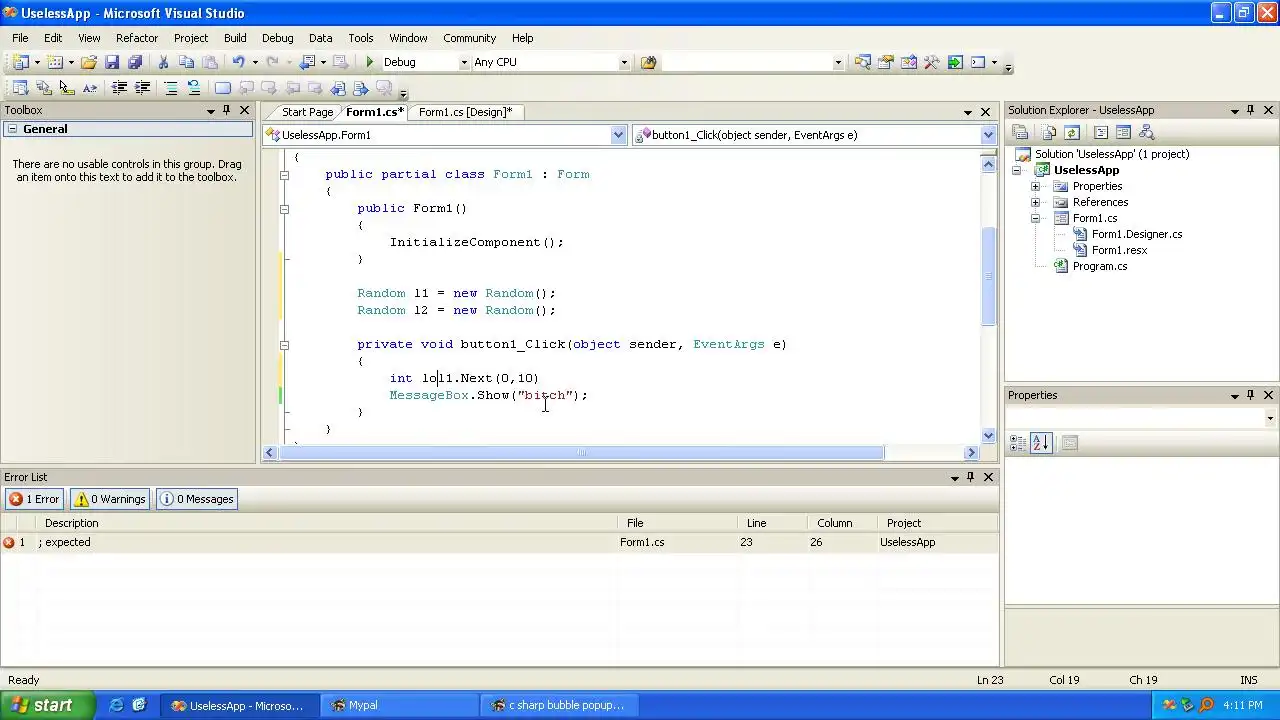Uncomment the selected lines icon
Viewport: 1280px width, 720px height.
(193, 88)
